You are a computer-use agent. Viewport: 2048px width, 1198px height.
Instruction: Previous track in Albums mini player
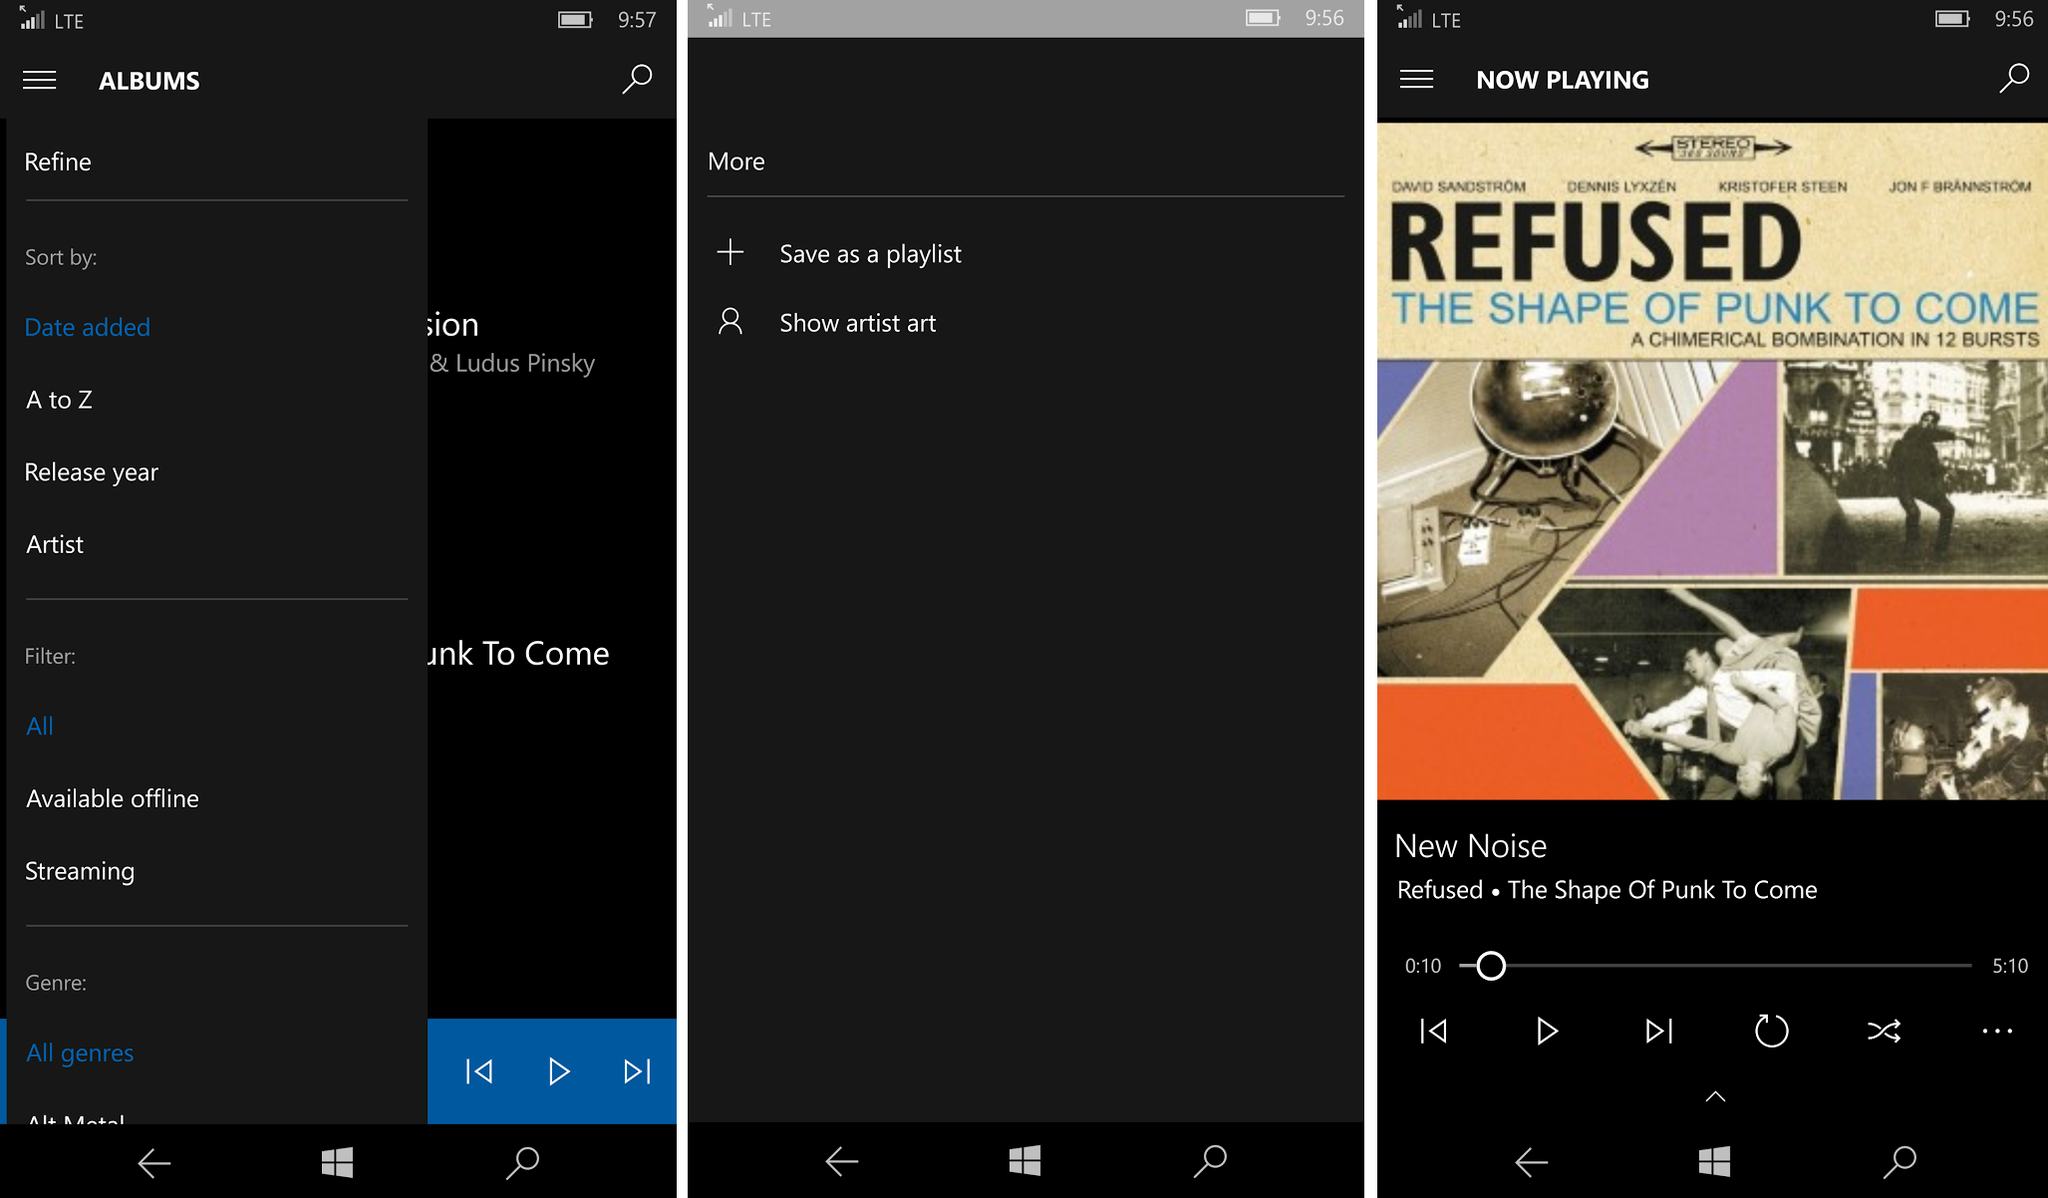(x=479, y=1072)
